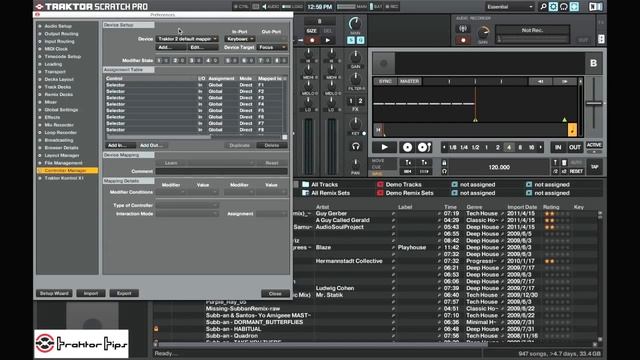Click the All Tracks folder icon
Viewport: 640px width, 360px height.
click(x=305, y=184)
